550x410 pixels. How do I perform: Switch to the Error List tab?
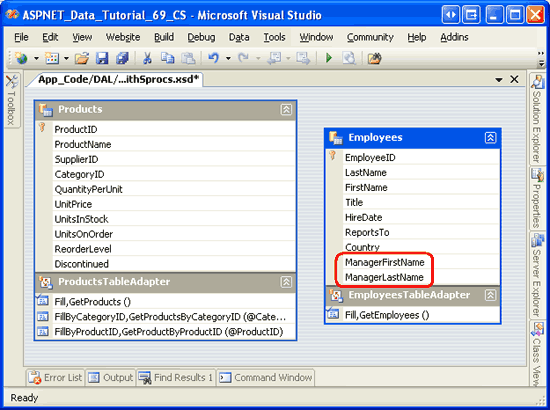tap(55, 378)
